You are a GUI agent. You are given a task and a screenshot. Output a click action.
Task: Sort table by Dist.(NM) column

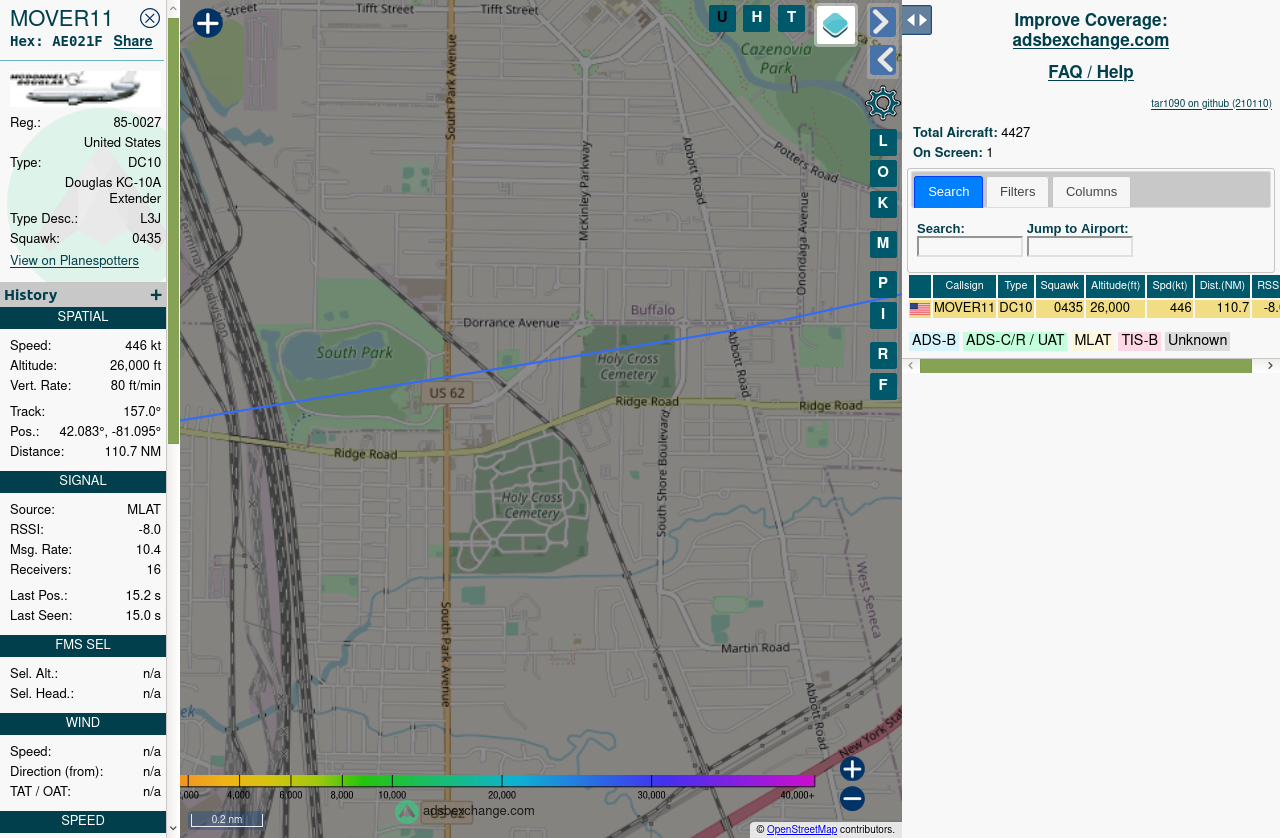(1223, 286)
